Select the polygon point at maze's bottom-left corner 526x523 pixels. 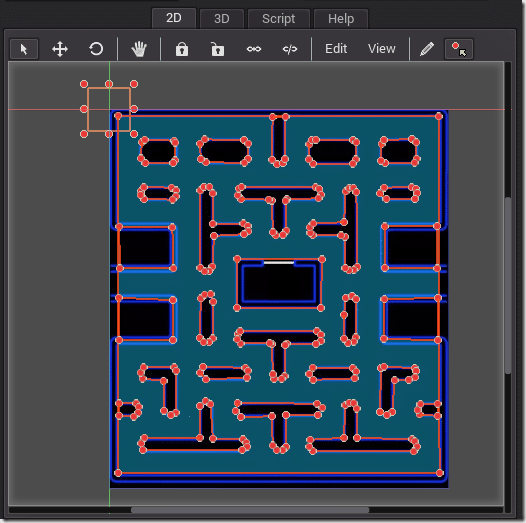click(x=118, y=473)
